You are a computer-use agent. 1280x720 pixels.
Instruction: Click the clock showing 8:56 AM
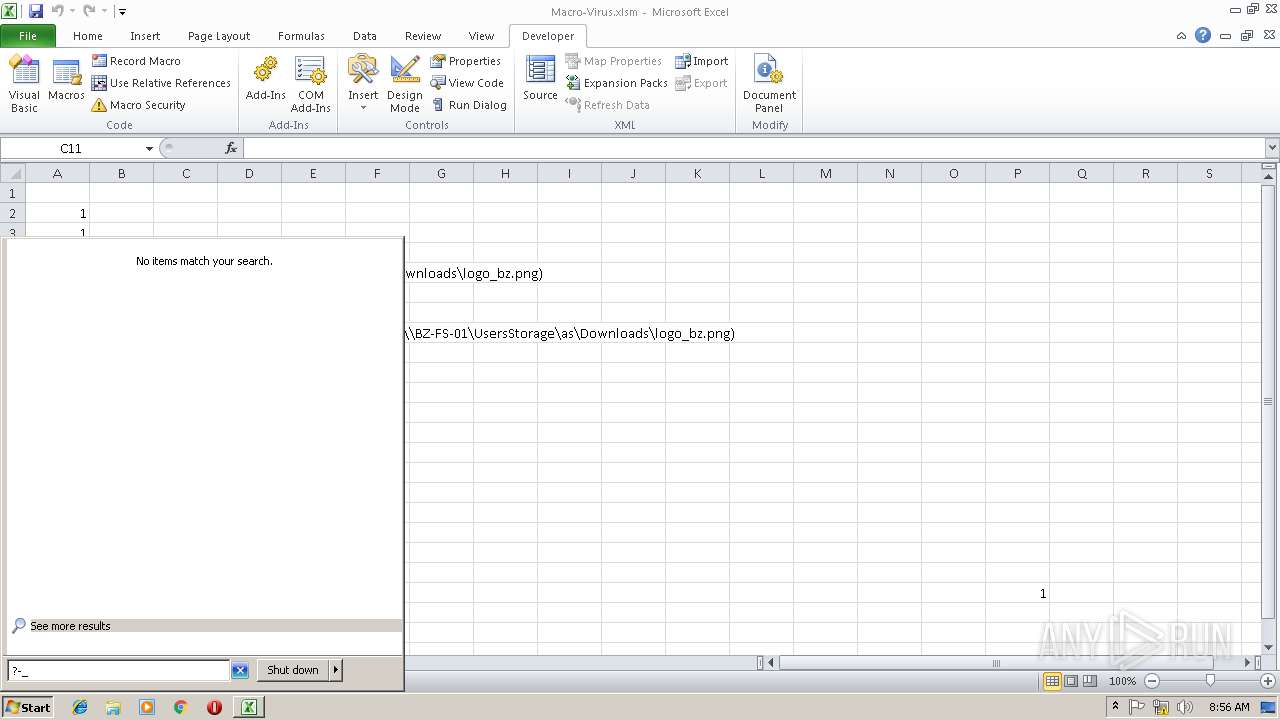1229,707
